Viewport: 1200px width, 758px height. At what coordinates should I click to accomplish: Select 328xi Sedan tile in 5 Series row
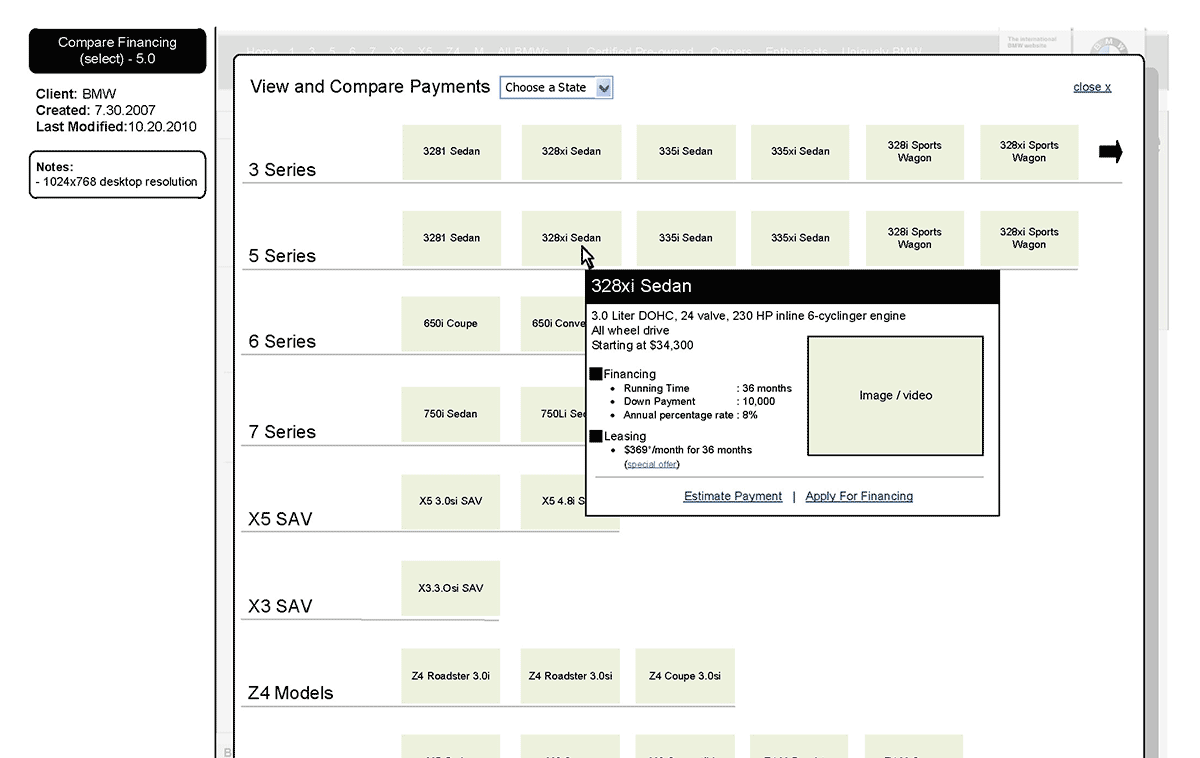click(571, 238)
